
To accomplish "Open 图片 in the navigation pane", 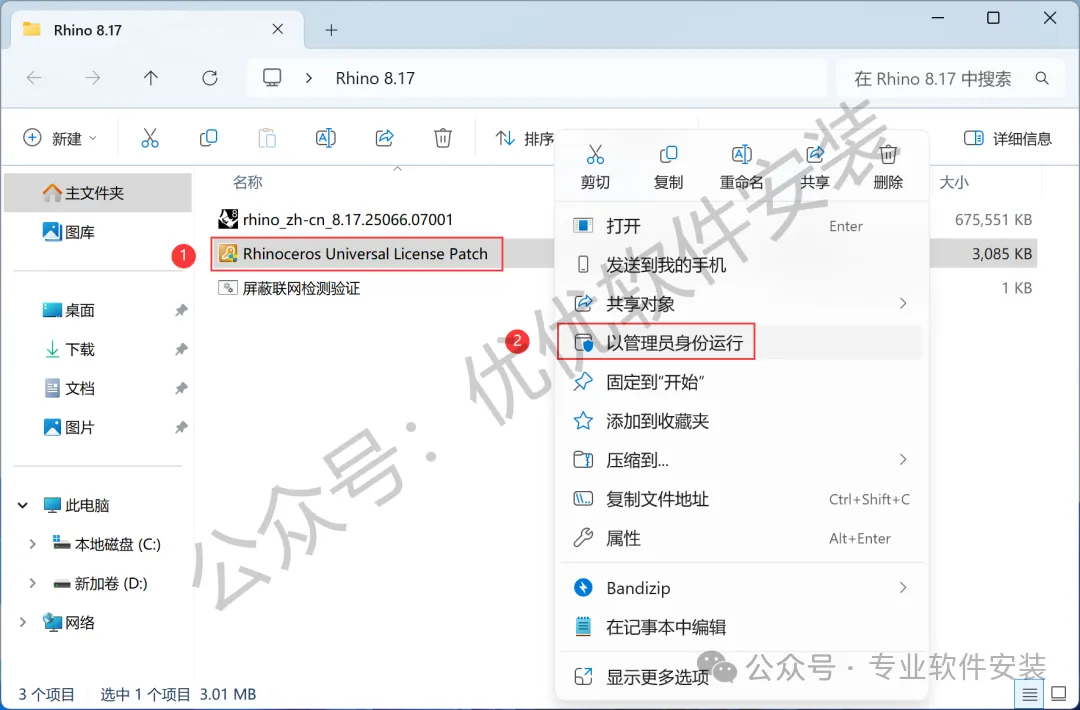I will pos(69,428).
